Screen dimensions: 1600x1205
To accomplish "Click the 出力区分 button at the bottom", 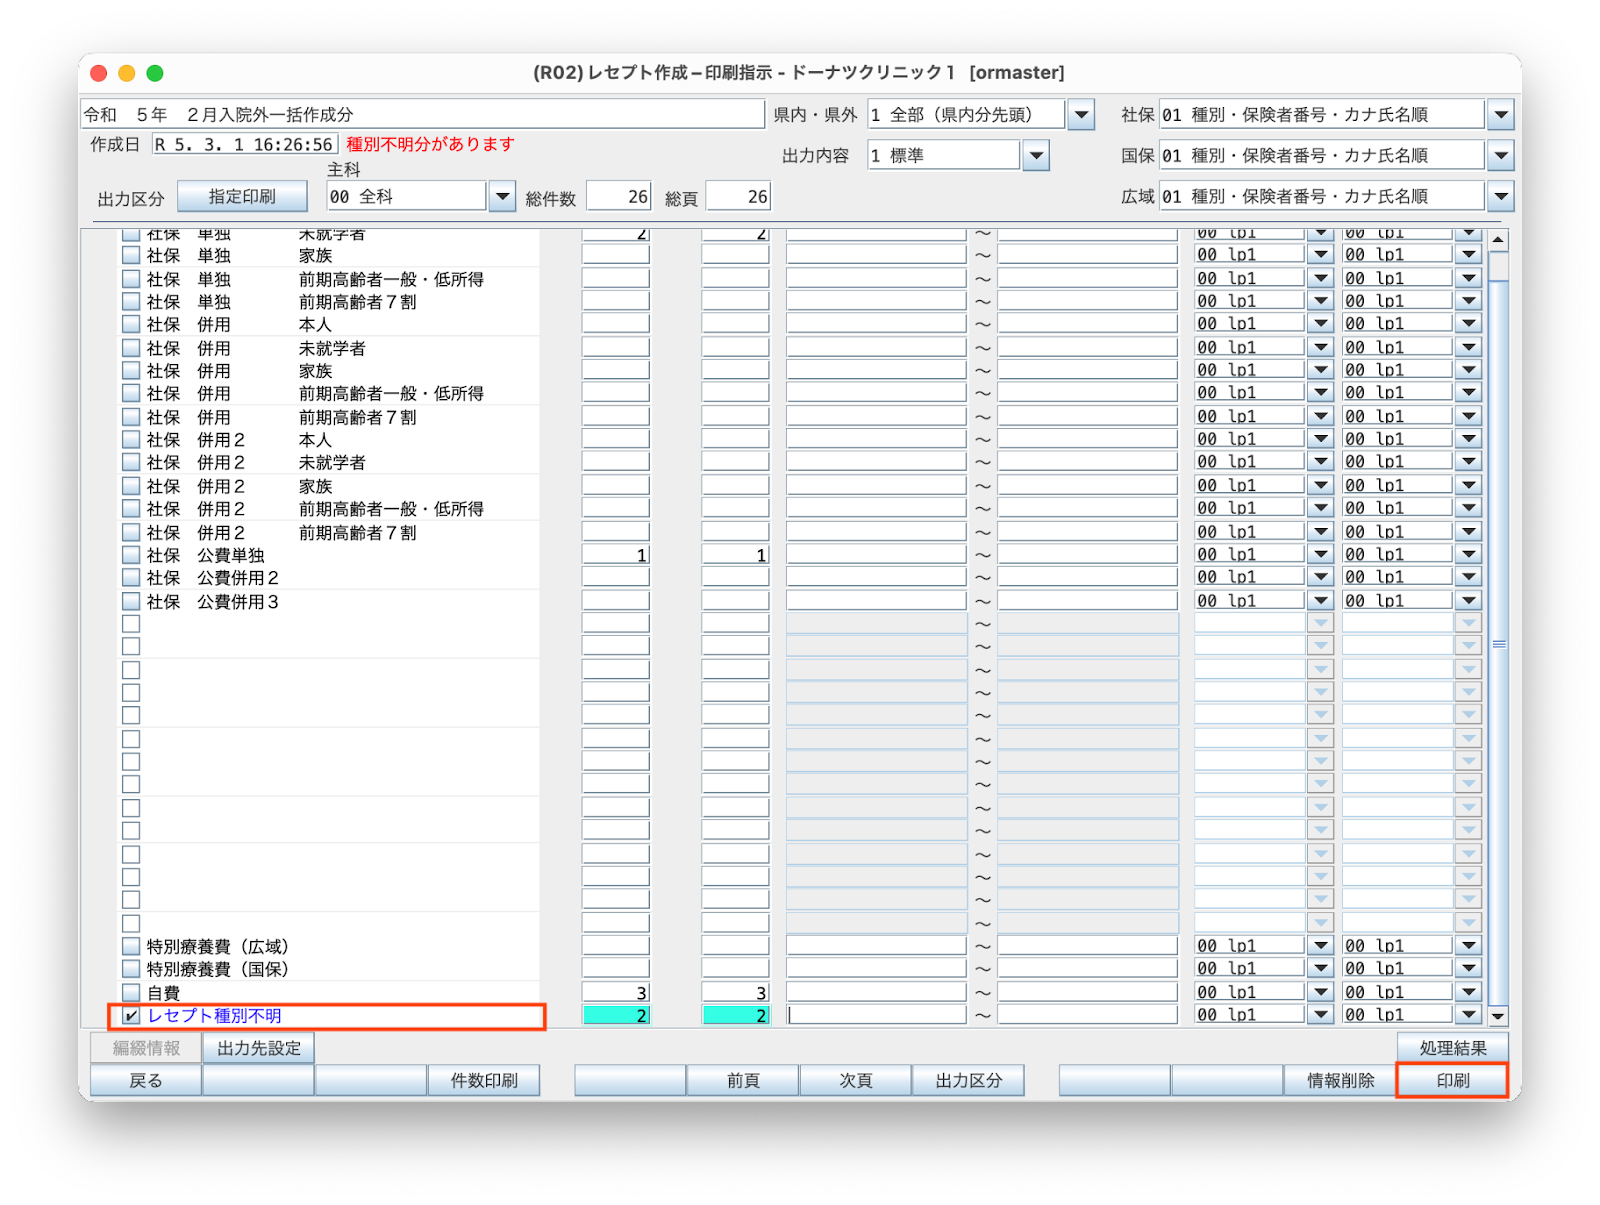I will [967, 1080].
